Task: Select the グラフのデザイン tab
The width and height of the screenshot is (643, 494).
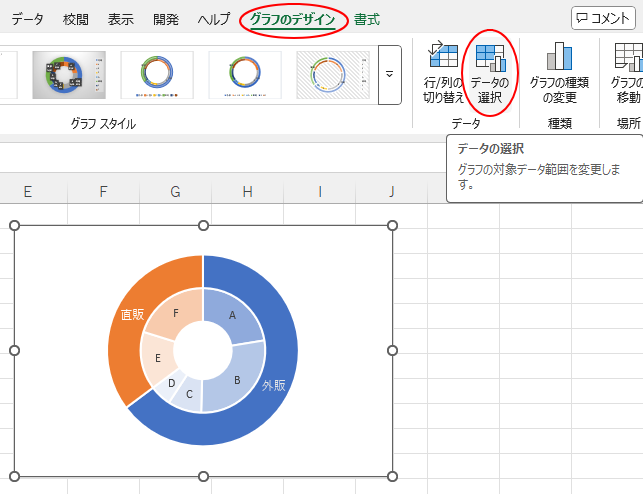Action: 293,19
